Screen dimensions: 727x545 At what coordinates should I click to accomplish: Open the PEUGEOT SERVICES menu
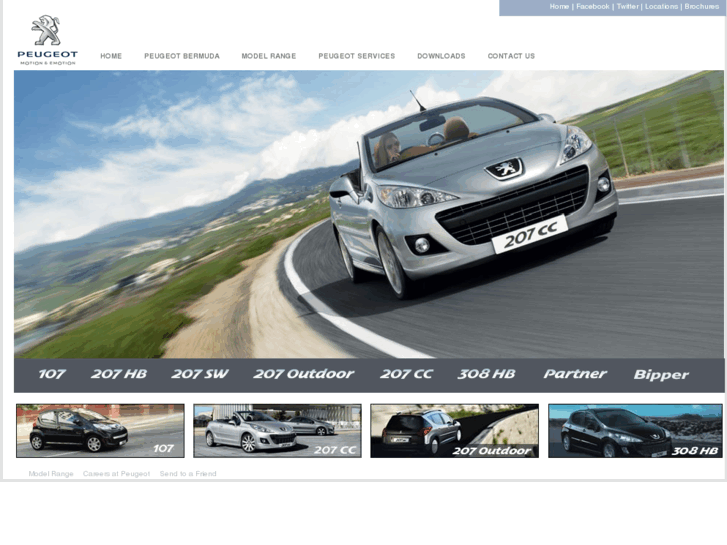pos(357,56)
